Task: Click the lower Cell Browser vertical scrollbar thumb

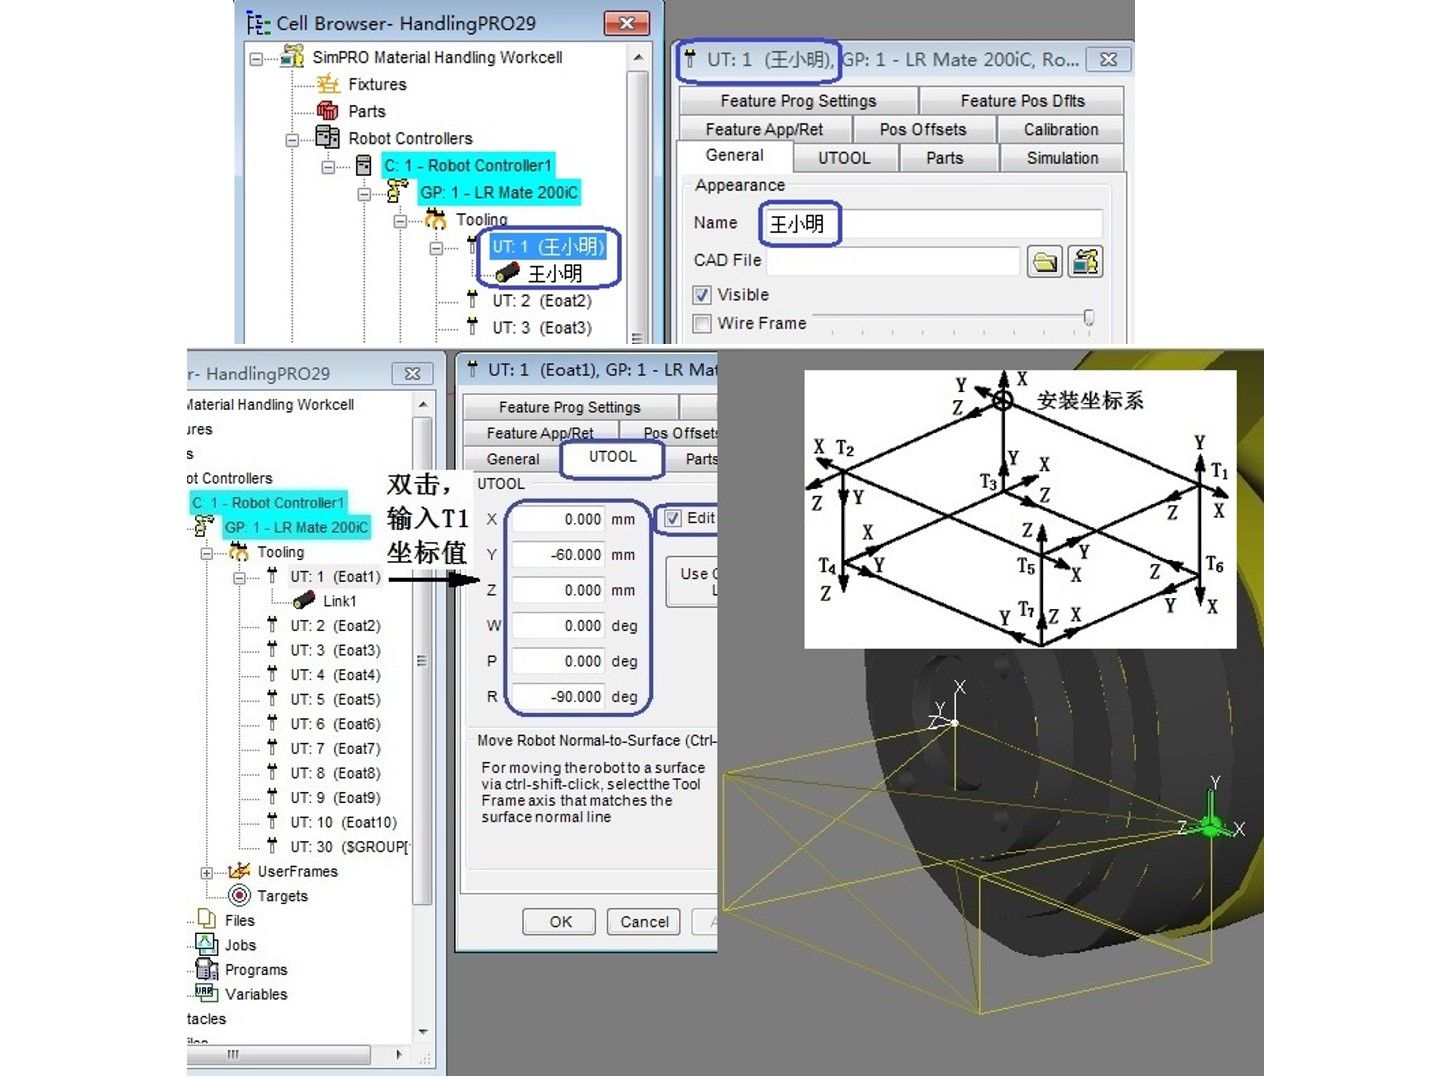Action: [422, 661]
